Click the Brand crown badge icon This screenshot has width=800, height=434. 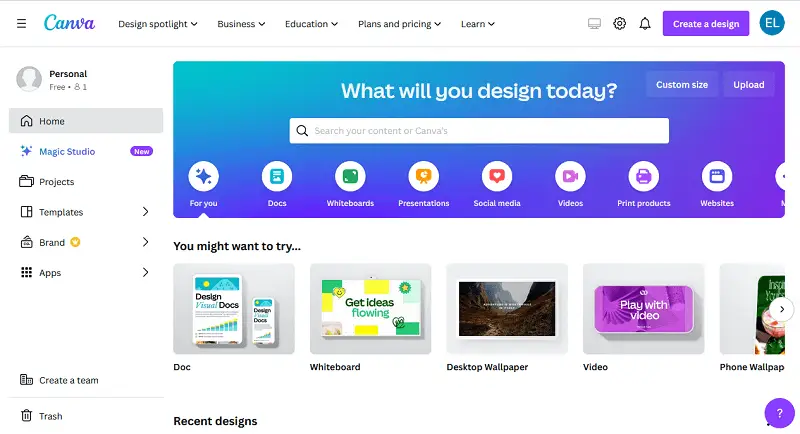75,242
